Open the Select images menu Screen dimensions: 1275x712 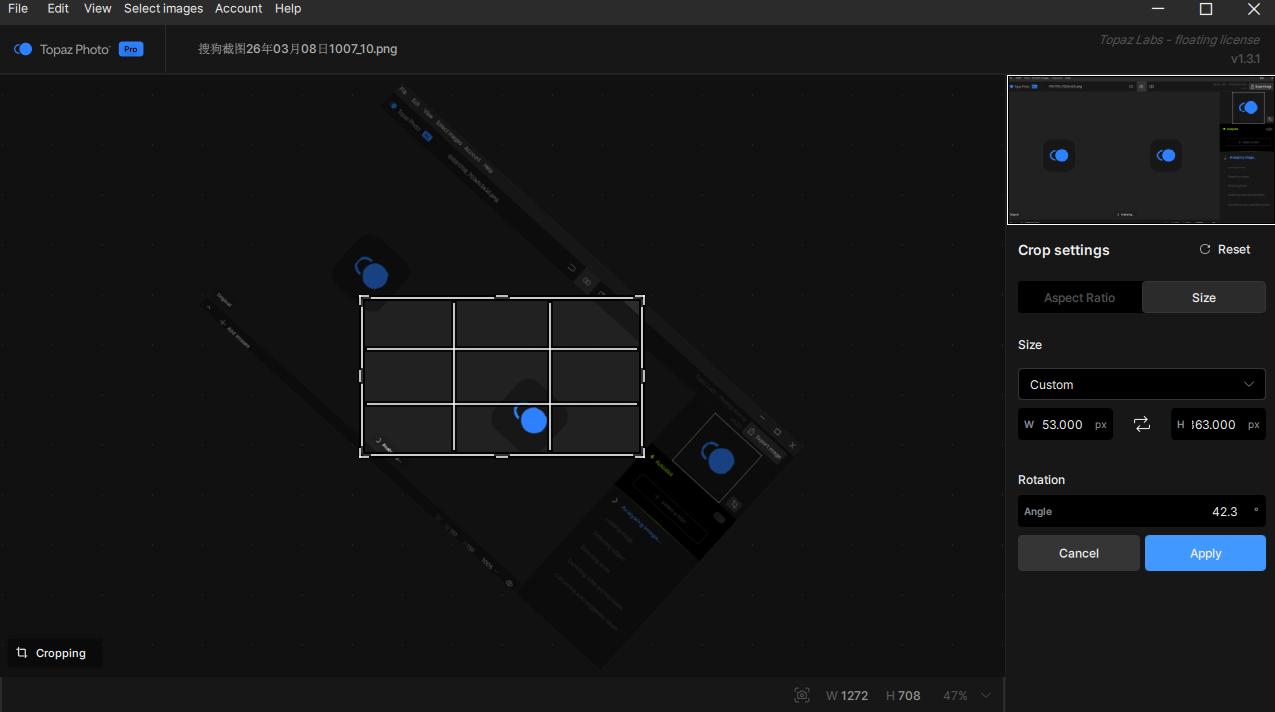163,9
